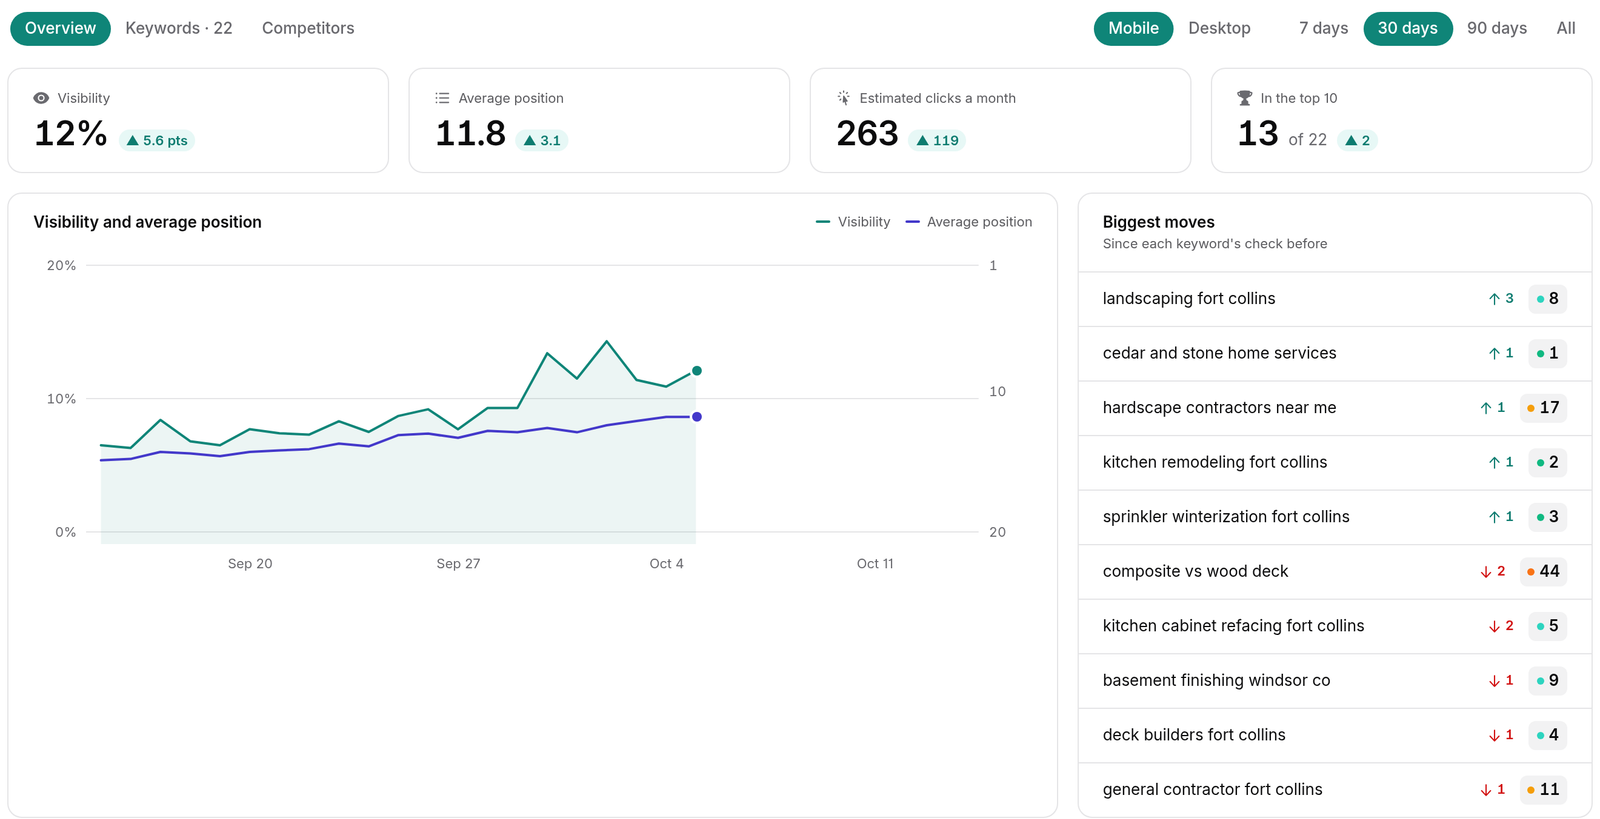1600x819 pixels.
Task: Toggle the Average position legend entry
Action: 969,222
